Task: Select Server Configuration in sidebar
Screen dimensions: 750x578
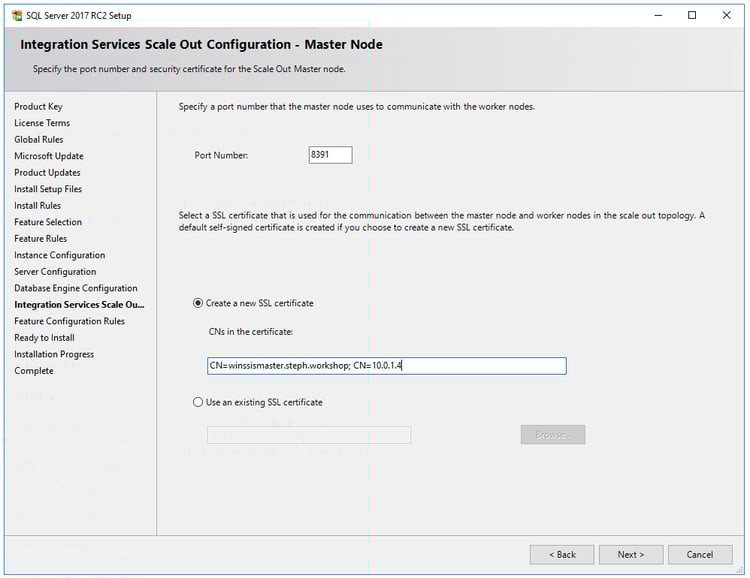Action: [x=55, y=271]
